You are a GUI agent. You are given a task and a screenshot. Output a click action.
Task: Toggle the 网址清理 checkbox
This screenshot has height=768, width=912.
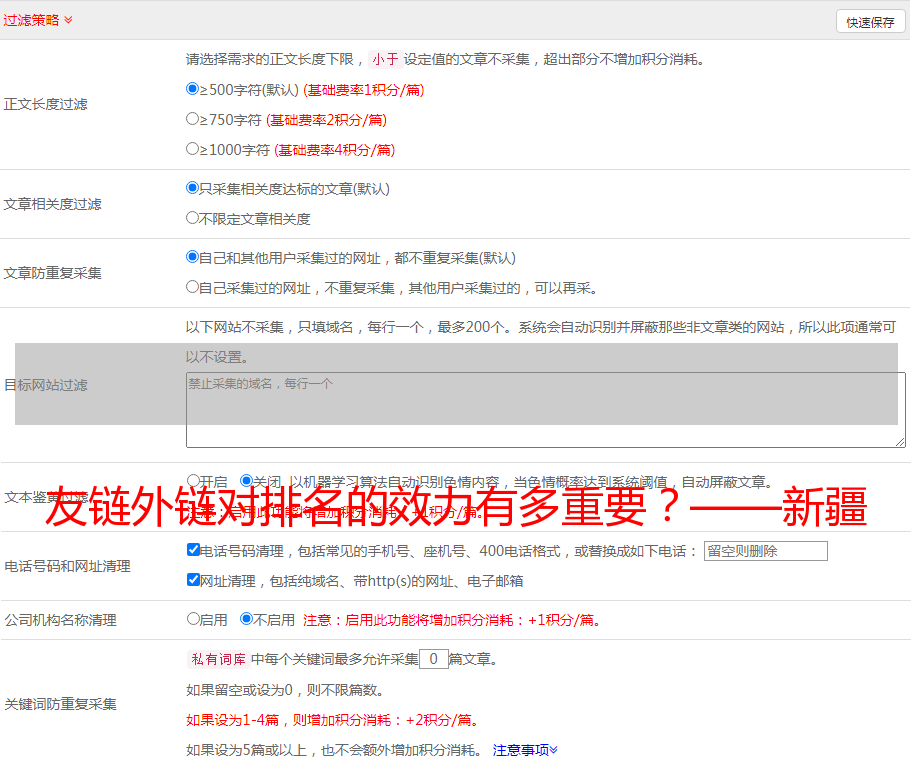pos(194,580)
